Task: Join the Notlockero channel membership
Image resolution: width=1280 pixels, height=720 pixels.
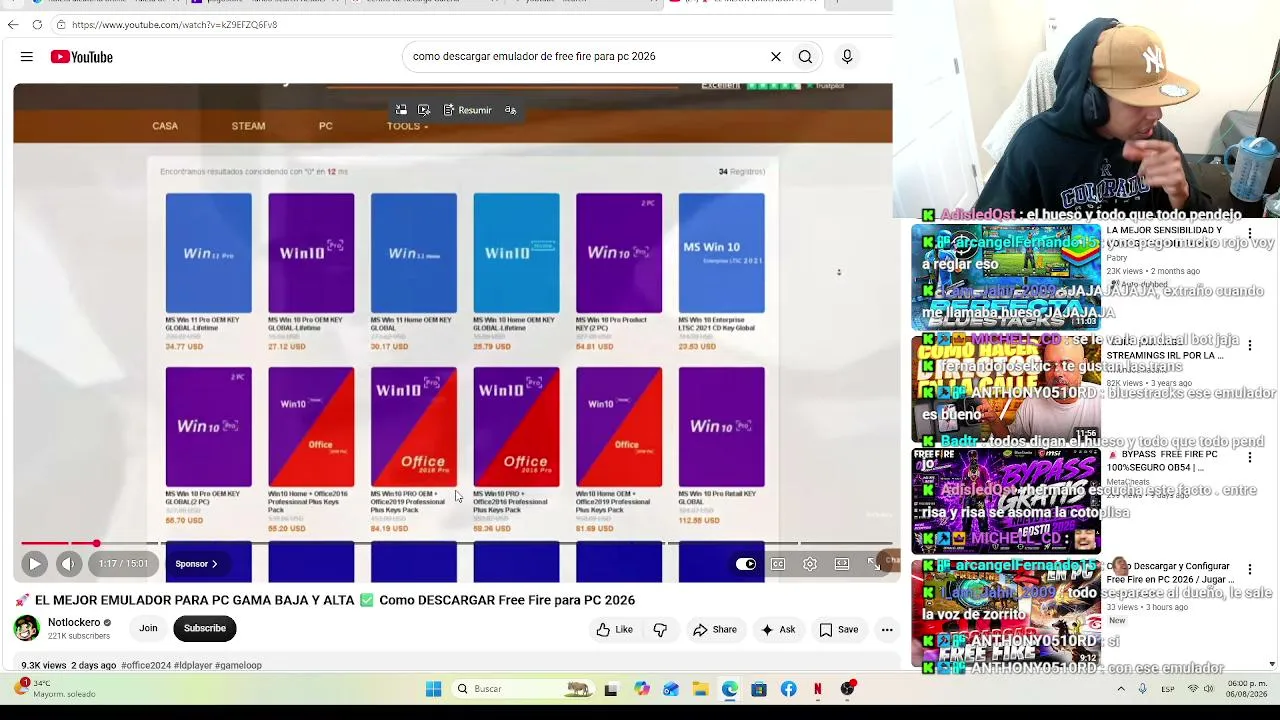Action: (x=148, y=628)
